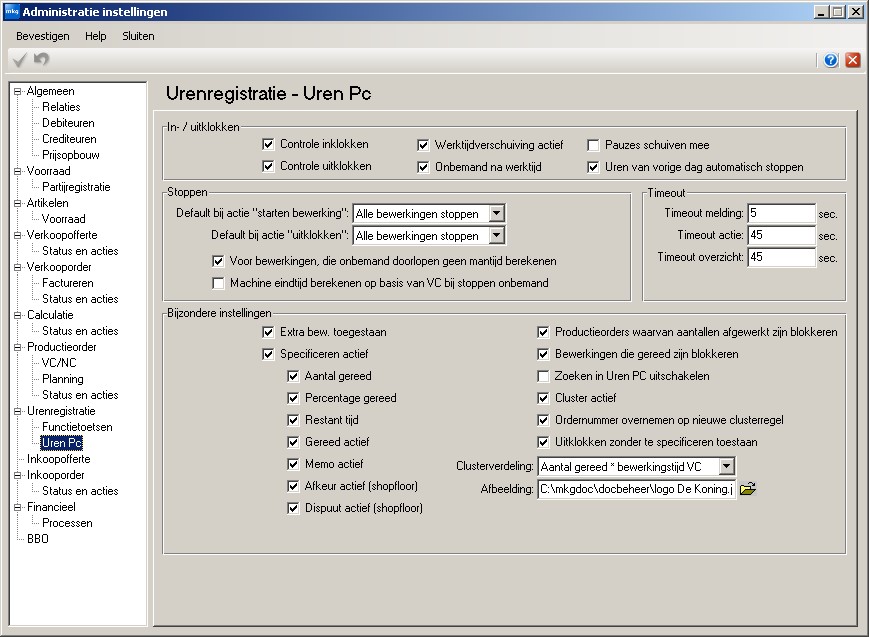Viewport: 869px width, 637px height.
Task: Open the Clusterverdeling dropdown
Action: 727,467
